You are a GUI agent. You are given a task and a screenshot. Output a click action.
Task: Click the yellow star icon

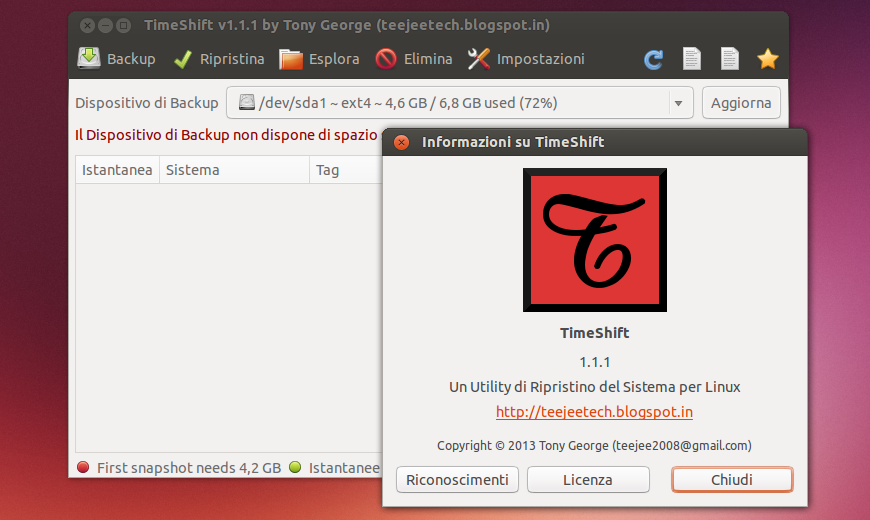pos(768,59)
